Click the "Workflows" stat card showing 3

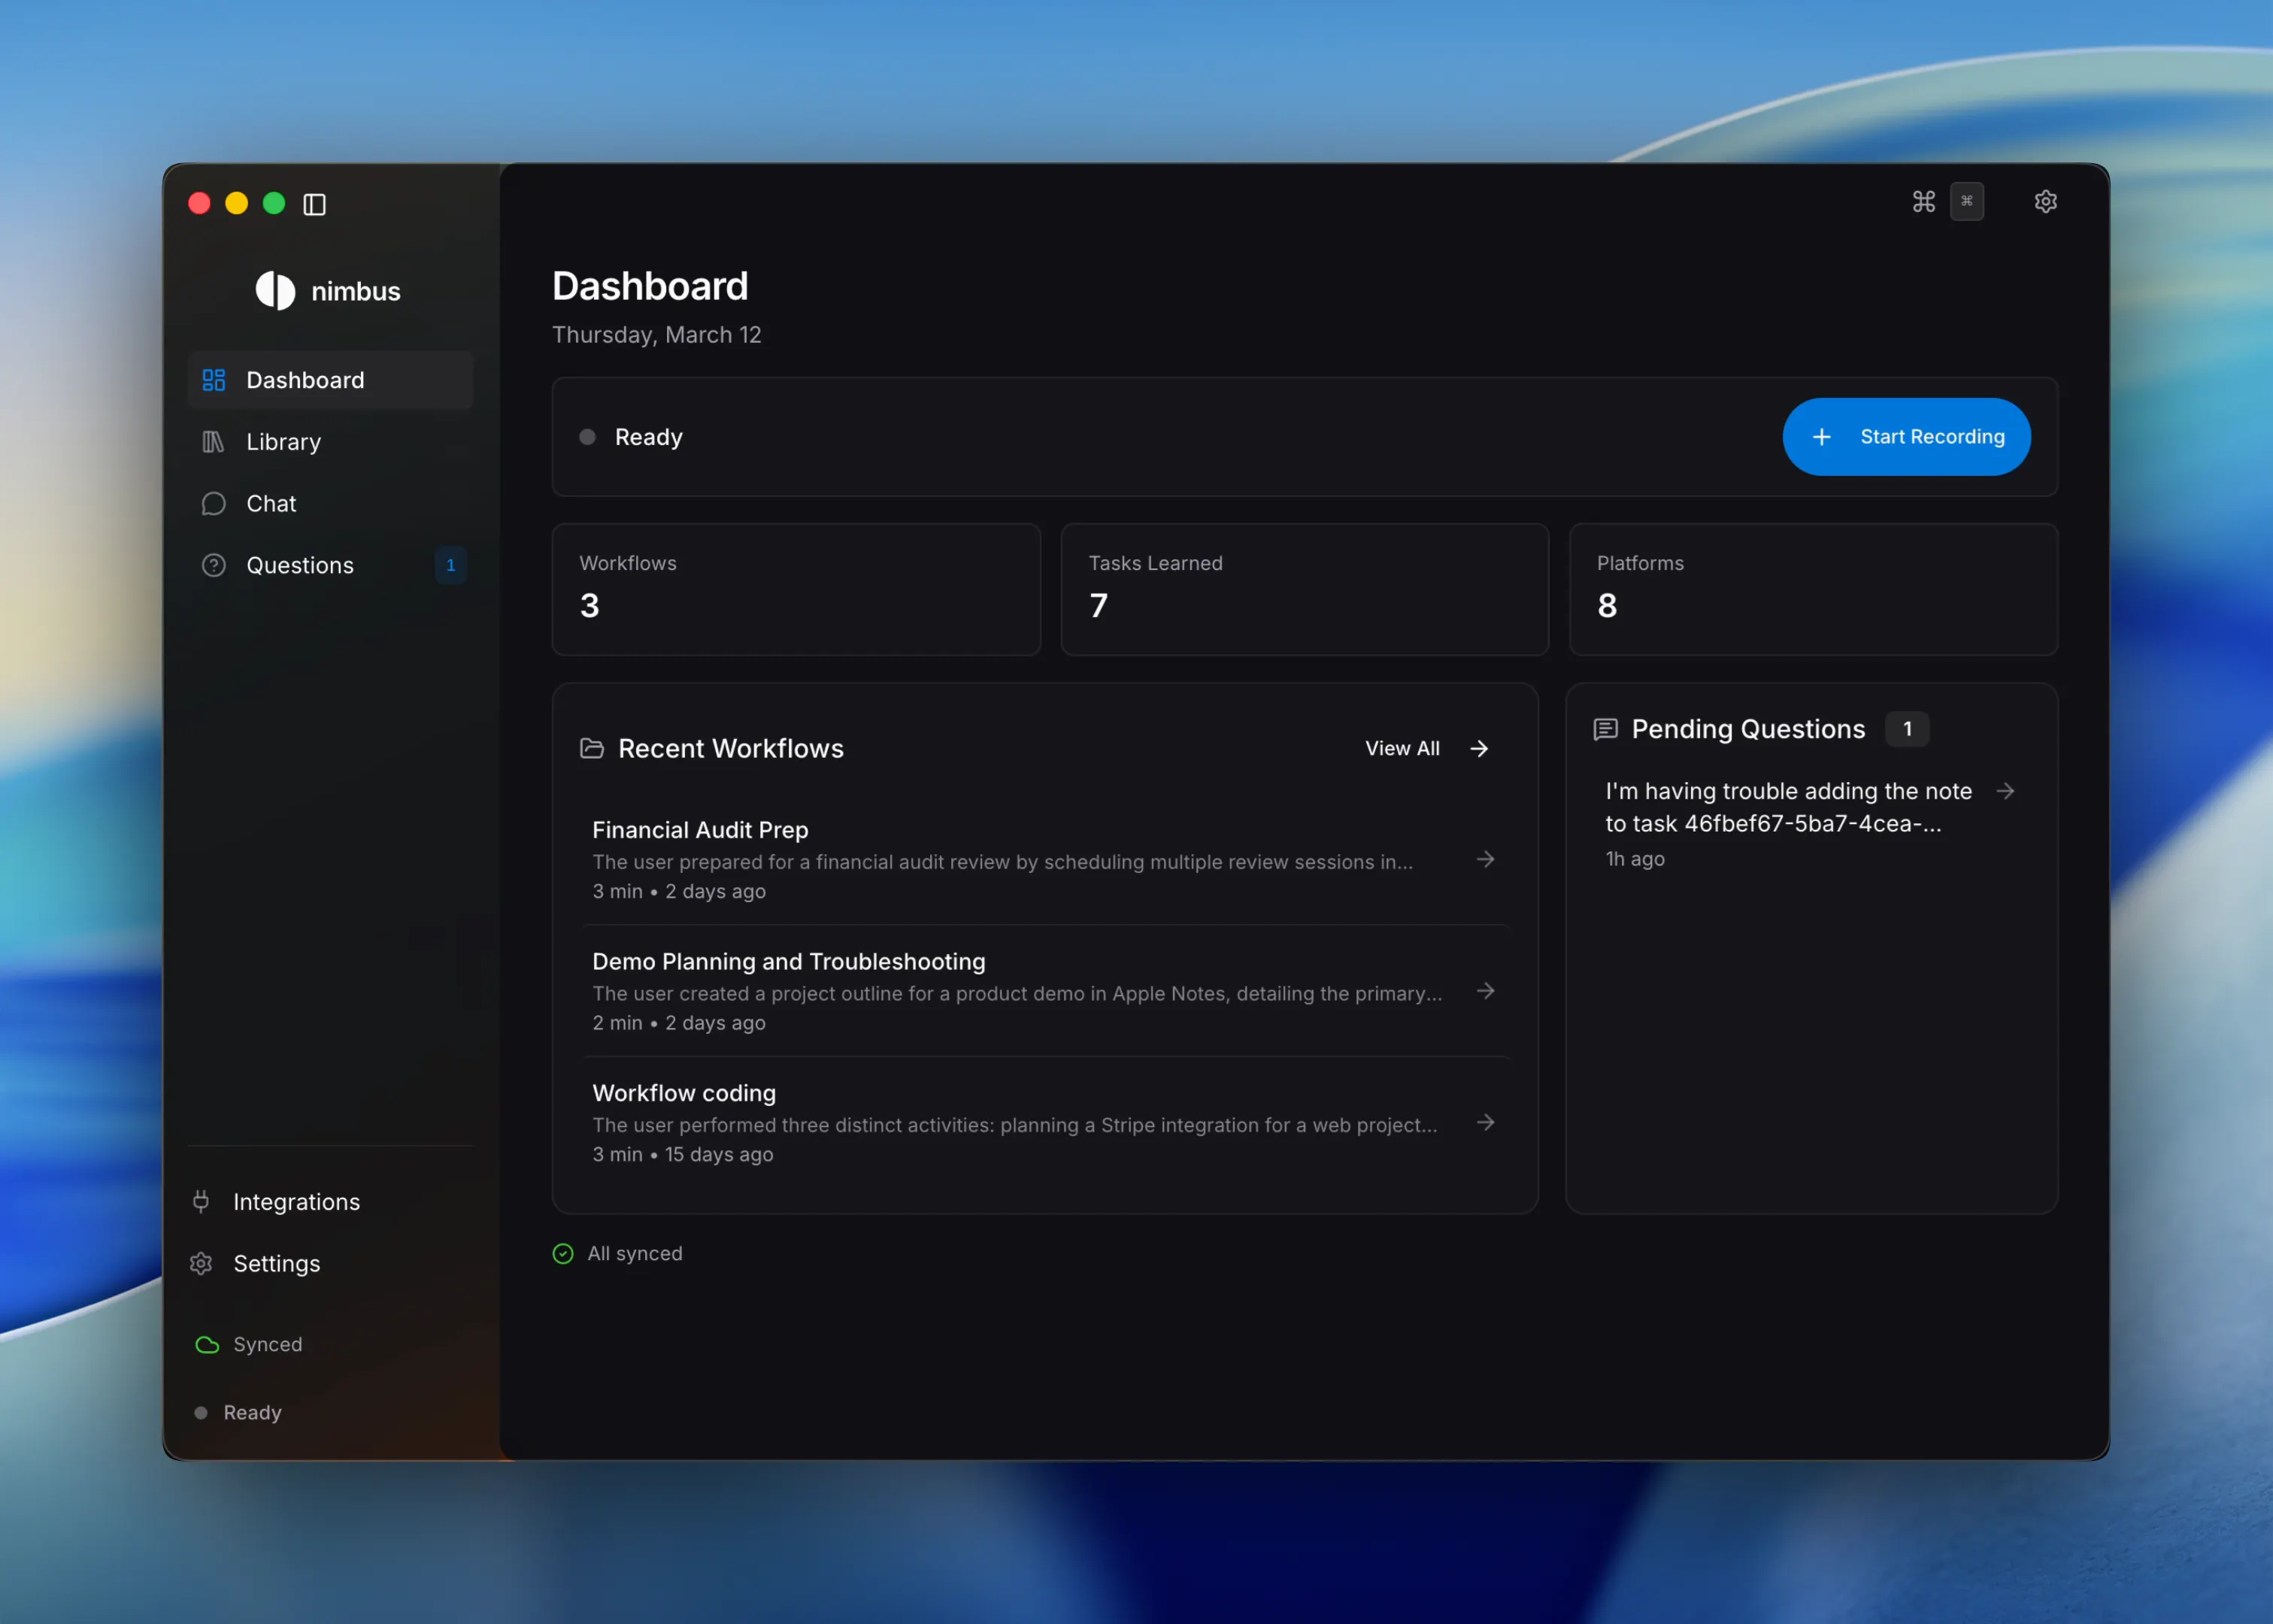(x=796, y=590)
